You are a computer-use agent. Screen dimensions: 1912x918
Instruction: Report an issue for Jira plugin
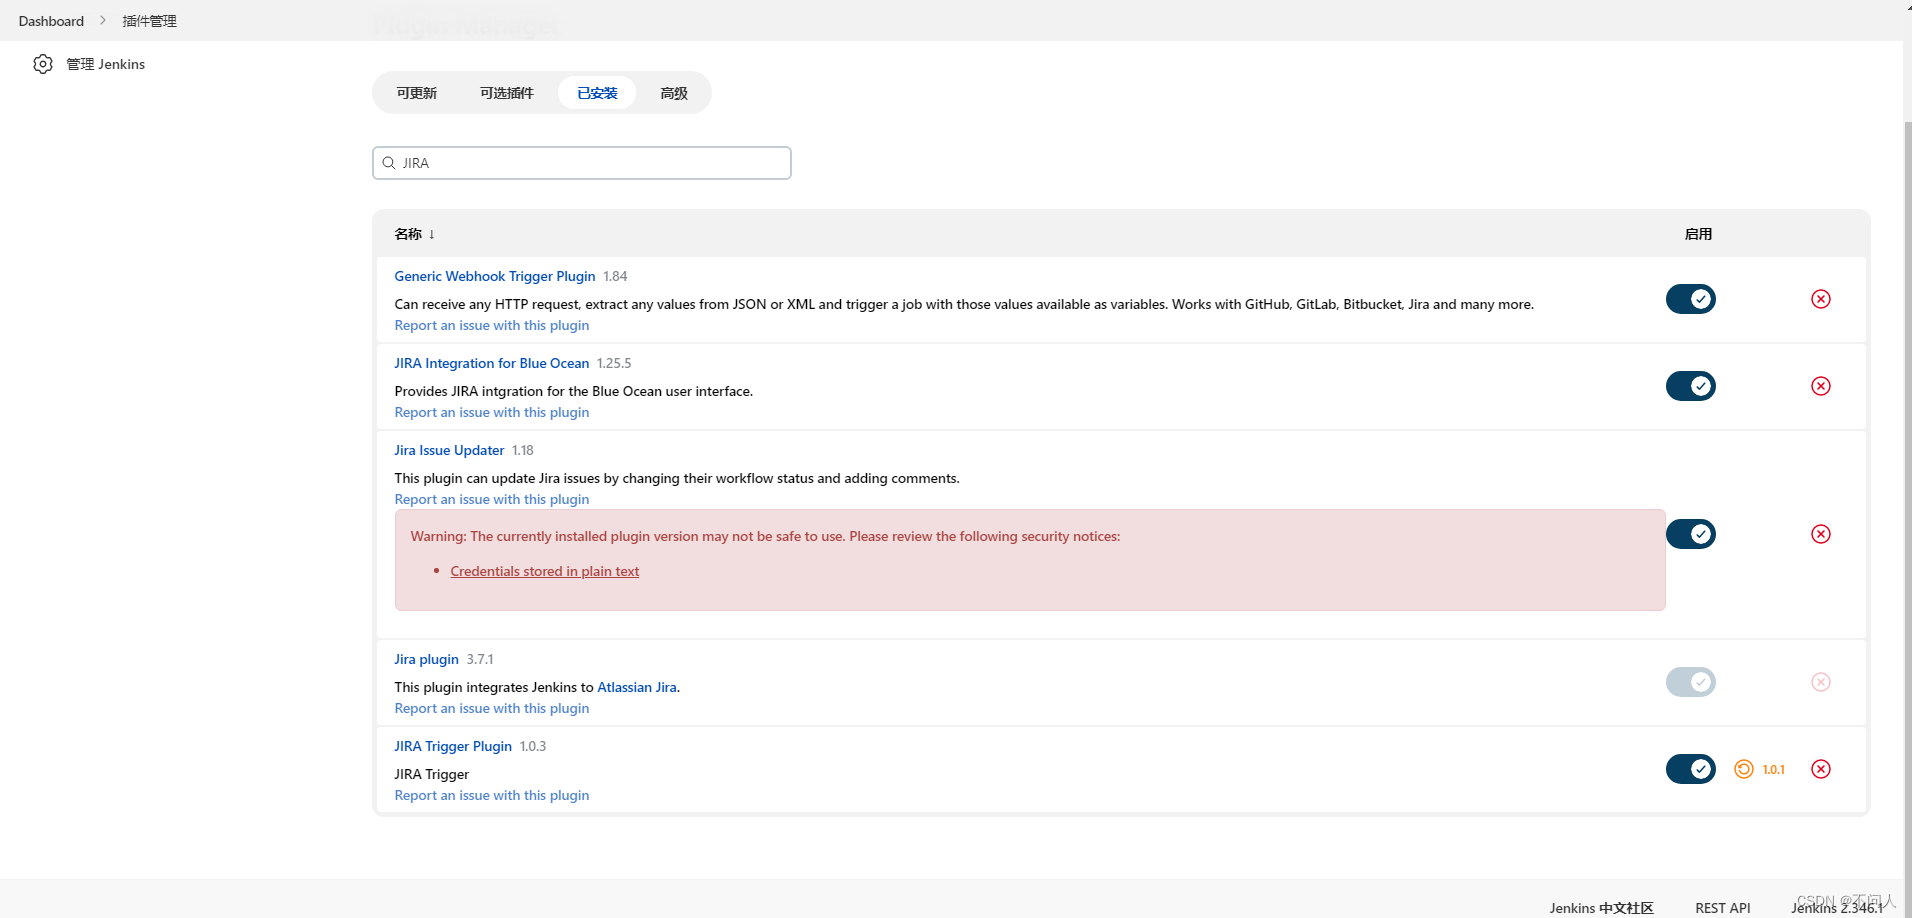[x=492, y=708]
